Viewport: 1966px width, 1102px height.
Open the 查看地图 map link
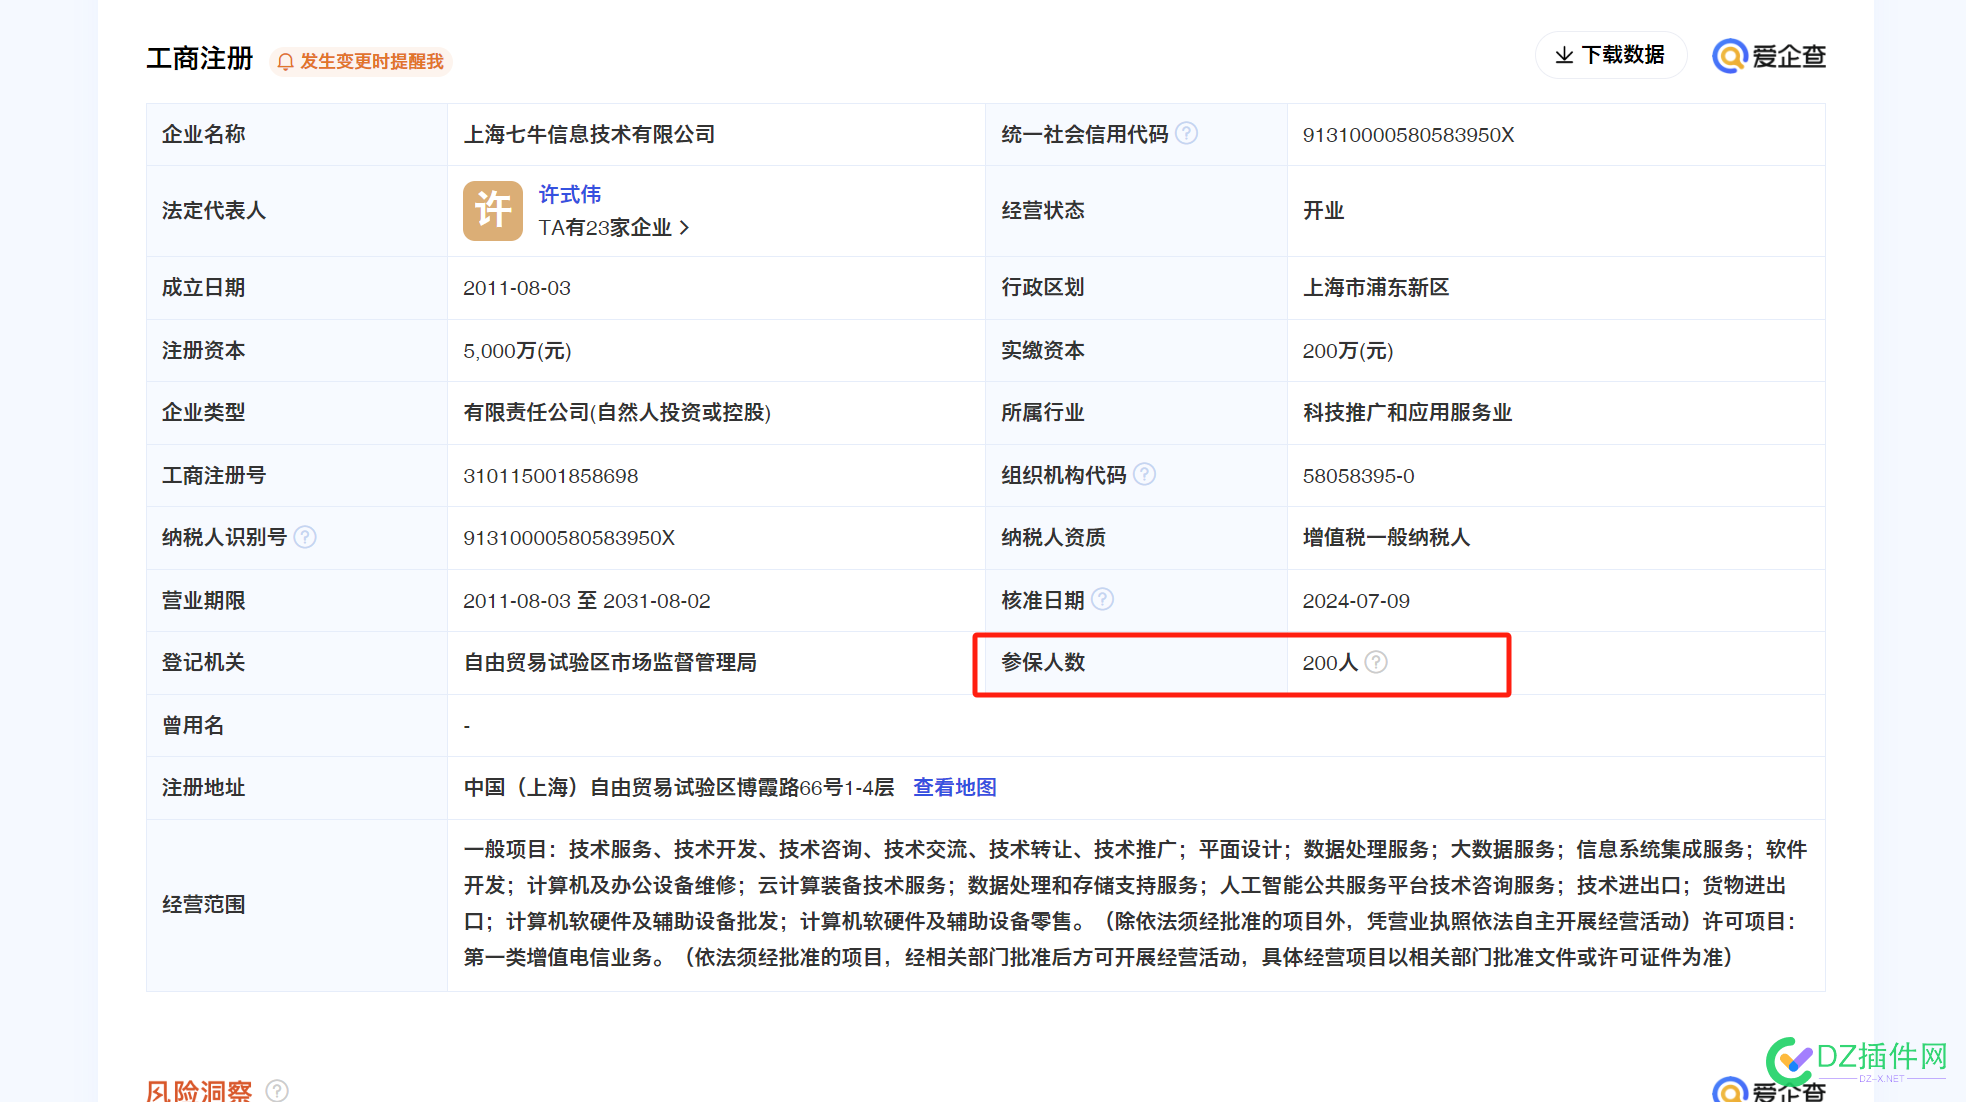click(x=955, y=787)
